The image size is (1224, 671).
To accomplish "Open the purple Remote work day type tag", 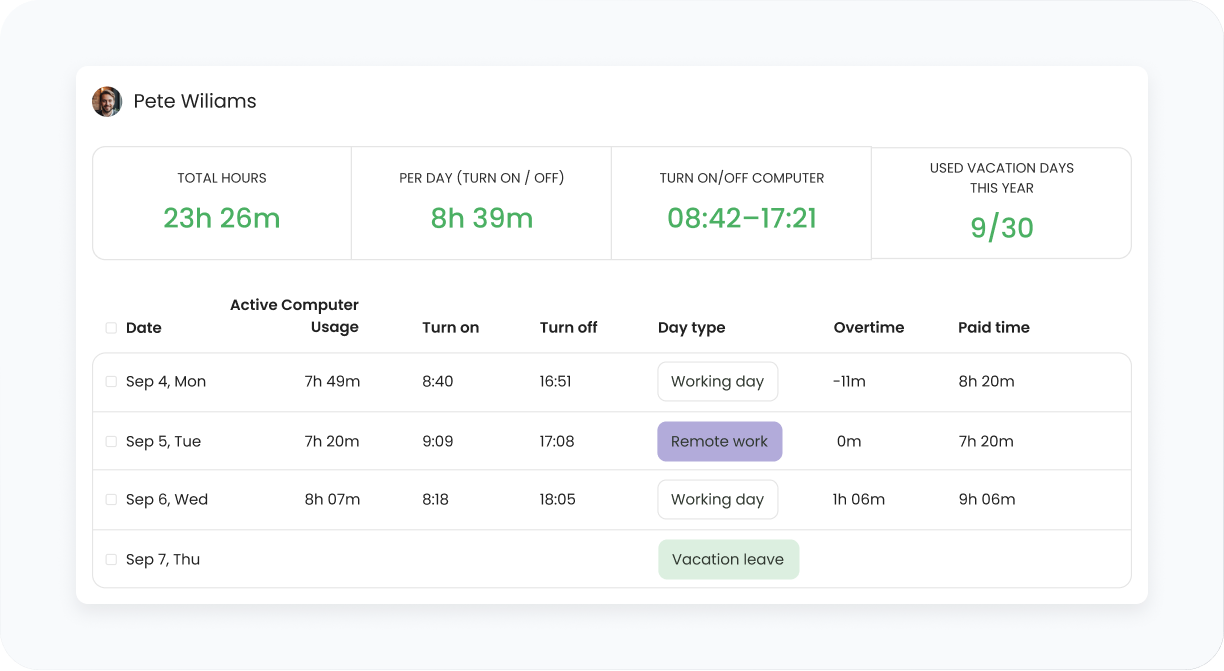I will tap(719, 441).
